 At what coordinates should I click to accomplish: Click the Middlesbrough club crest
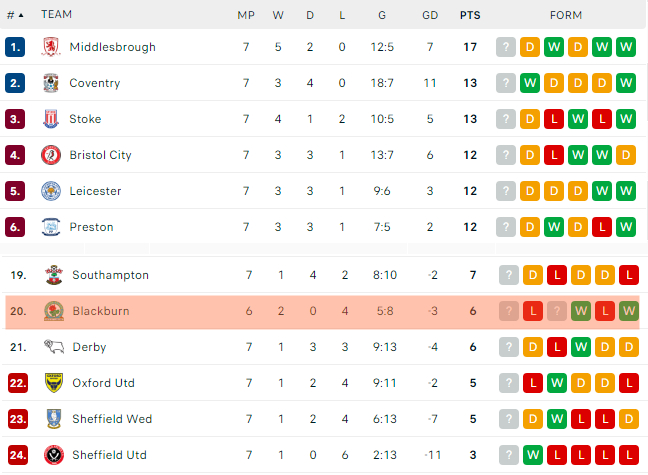[51, 47]
